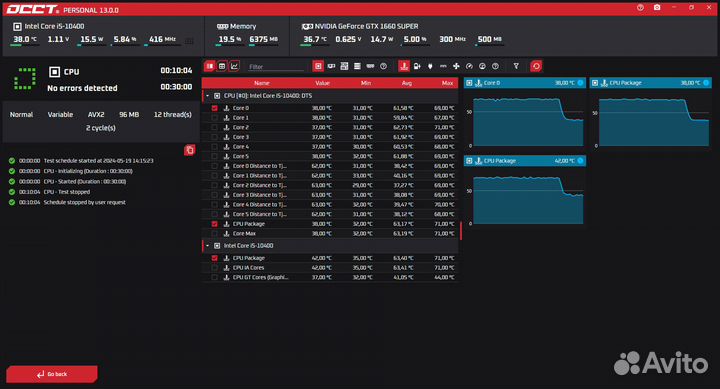Click the 'Schedule stopped by user request' entry
The image size is (720, 389).
pyautogui.click(x=84, y=202)
